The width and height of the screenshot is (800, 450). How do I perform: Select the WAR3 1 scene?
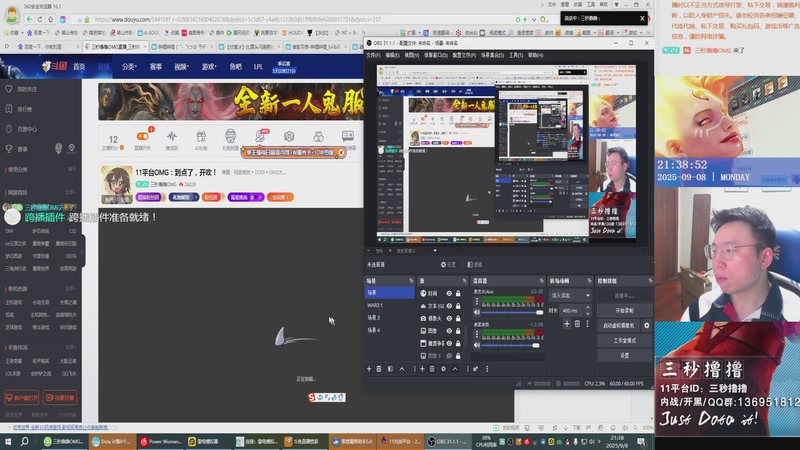coord(389,305)
